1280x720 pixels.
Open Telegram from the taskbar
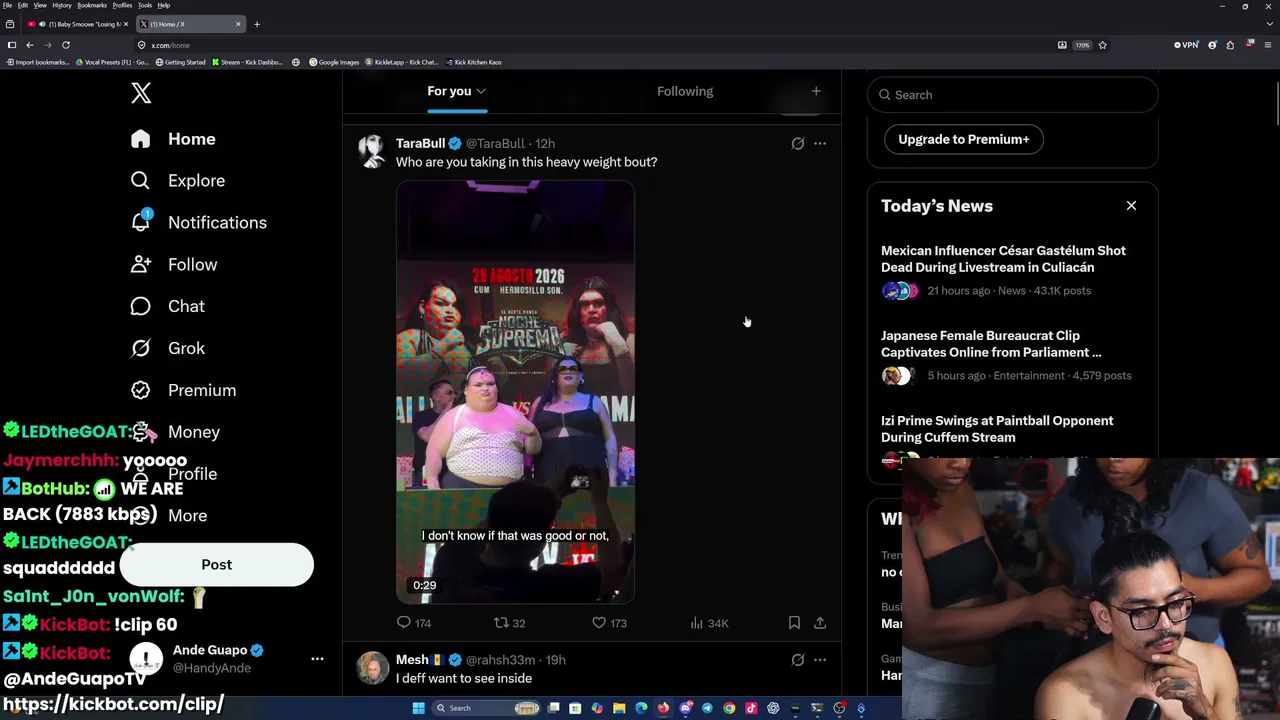click(x=707, y=709)
